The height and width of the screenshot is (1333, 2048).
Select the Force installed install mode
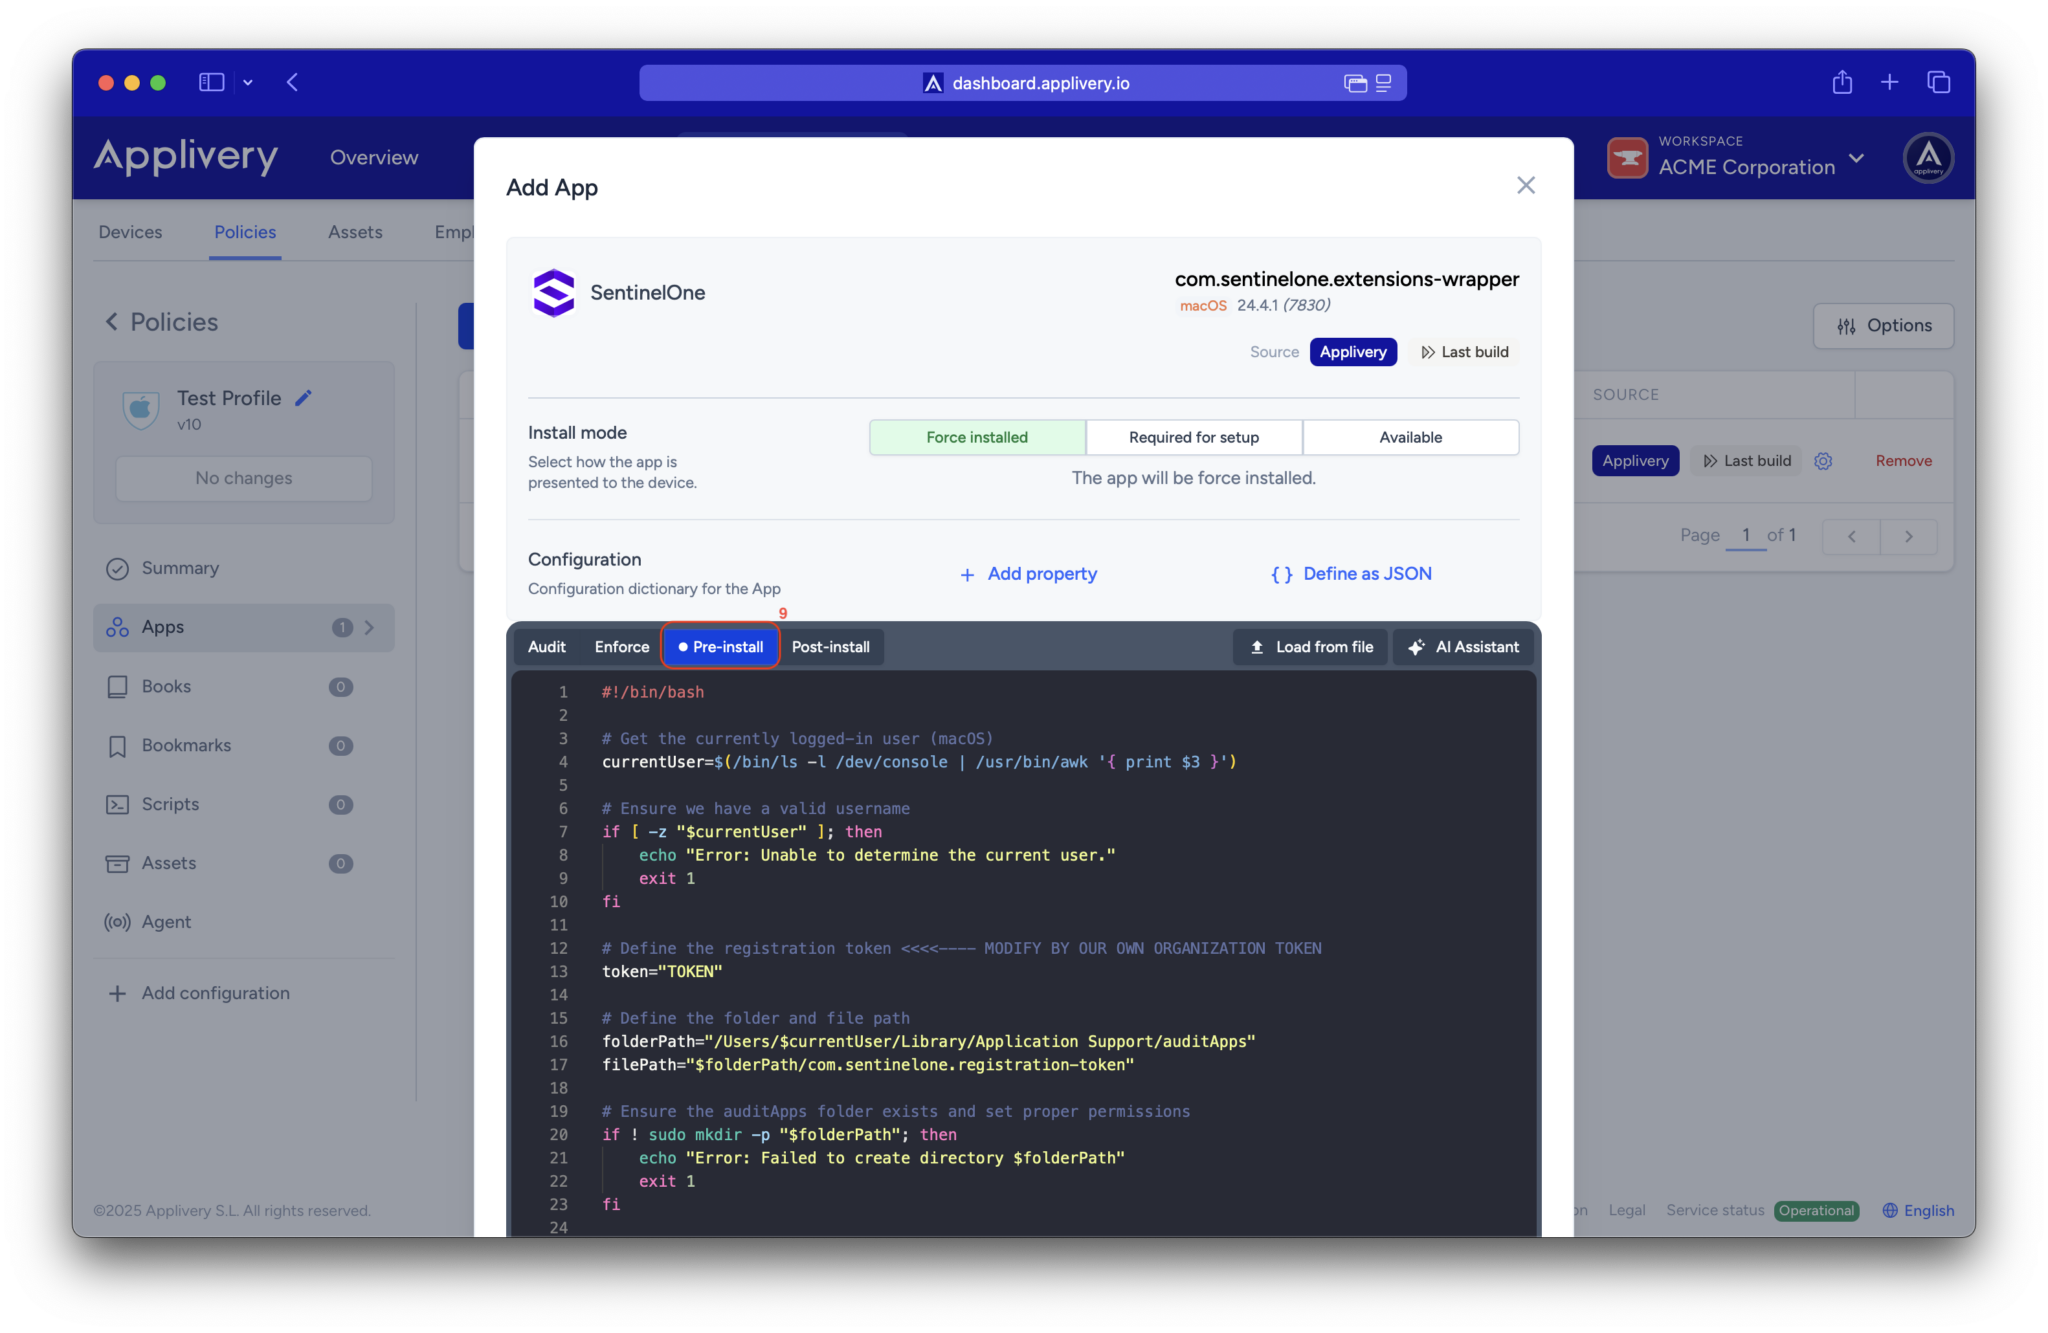click(x=976, y=437)
